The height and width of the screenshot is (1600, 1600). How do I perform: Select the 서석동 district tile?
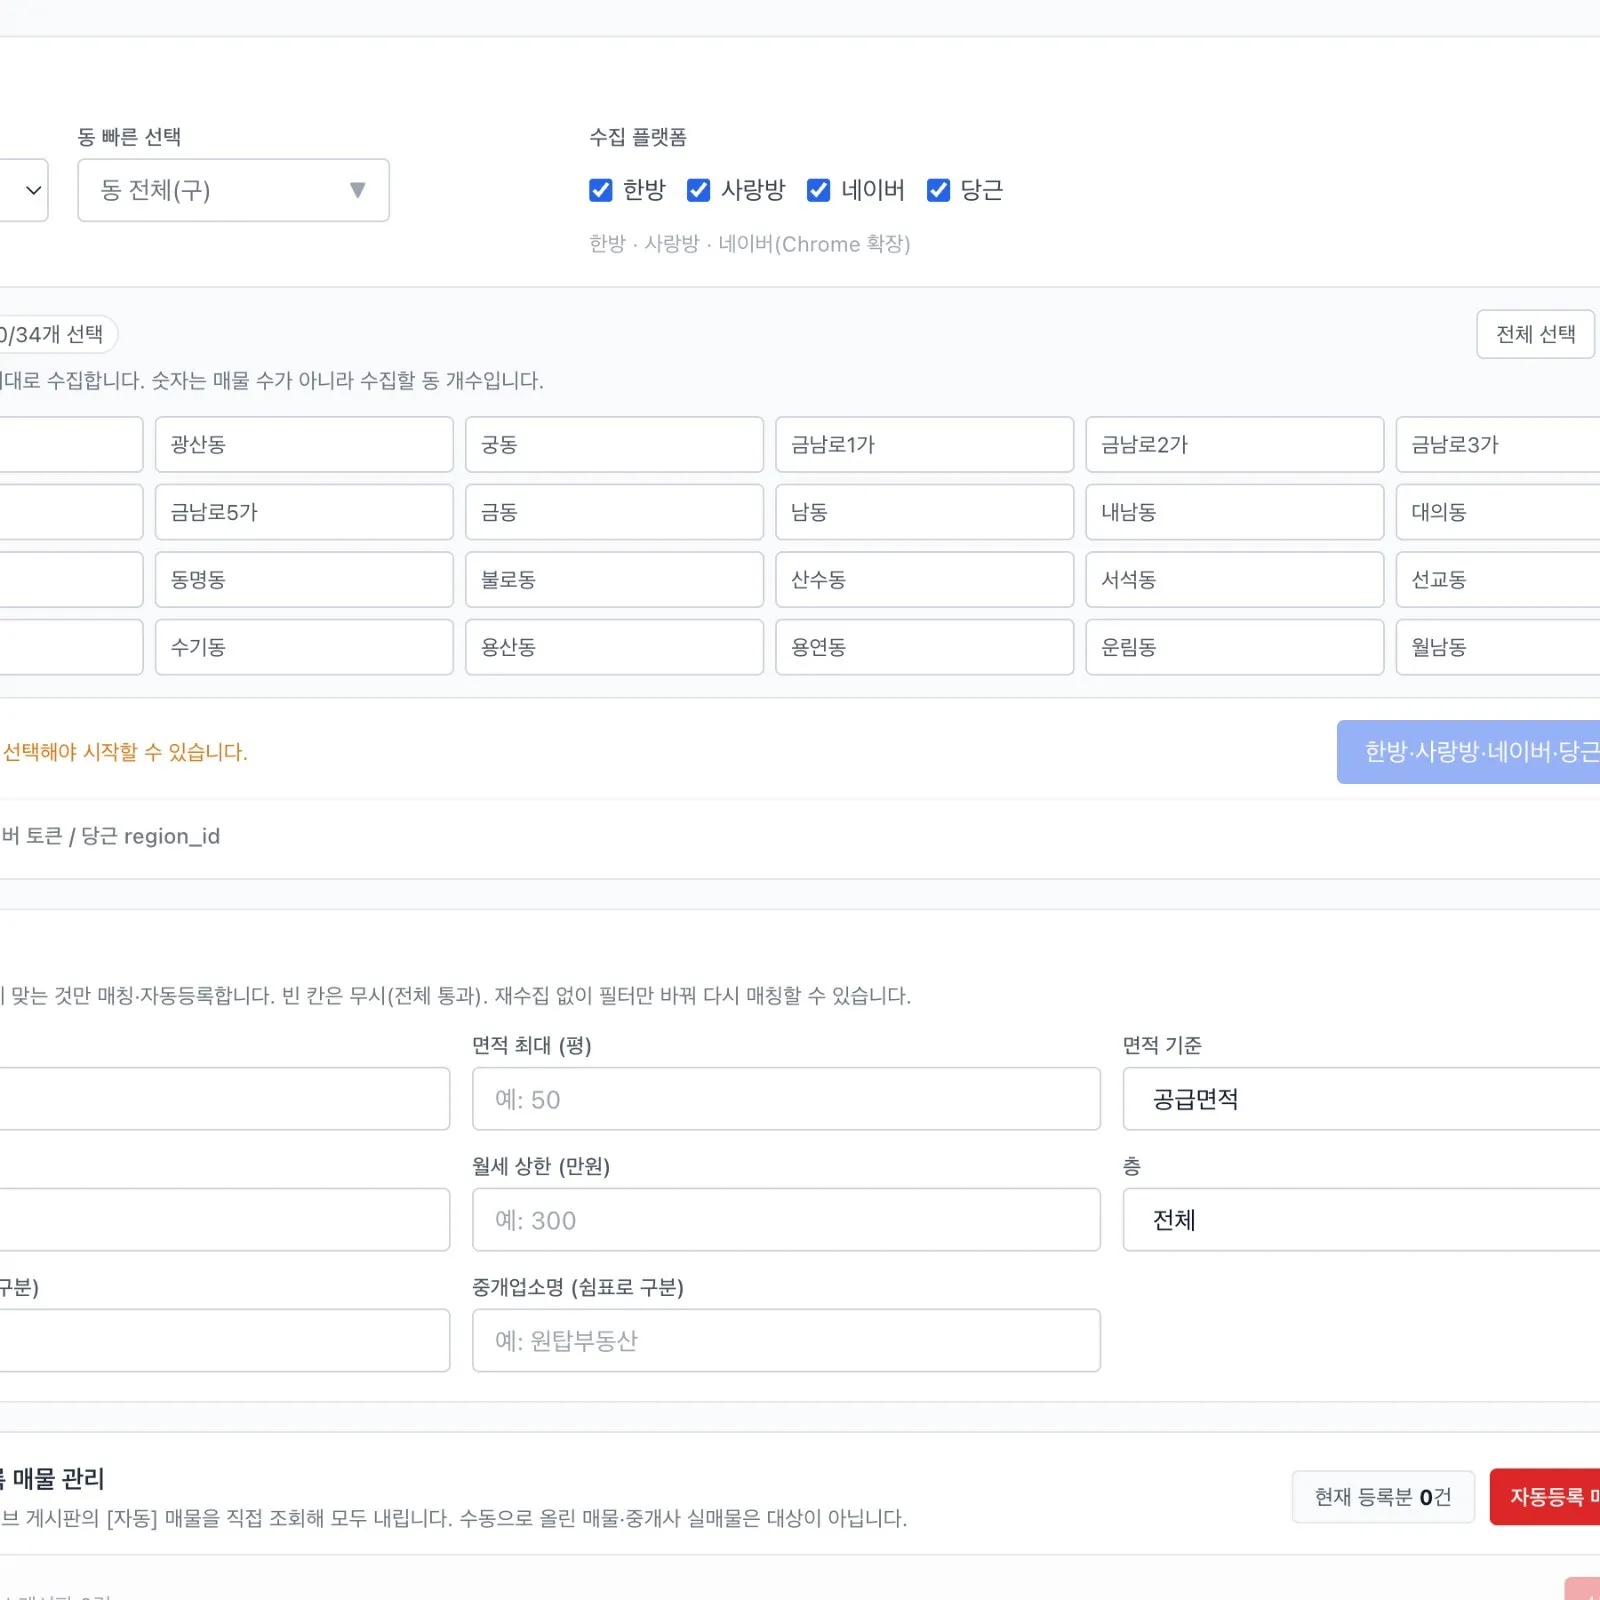1234,580
